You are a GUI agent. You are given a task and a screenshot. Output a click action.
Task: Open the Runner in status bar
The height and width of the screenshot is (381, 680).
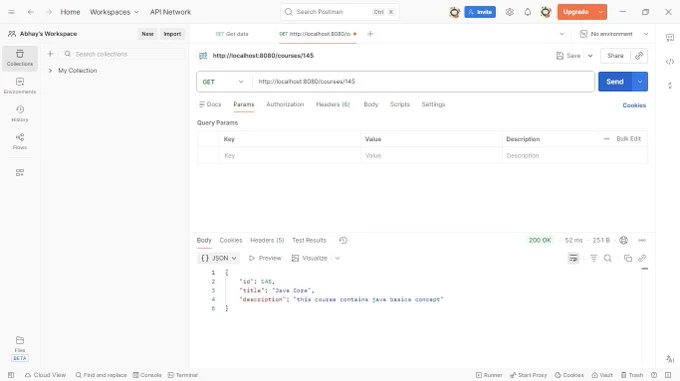pyautogui.click(x=489, y=375)
